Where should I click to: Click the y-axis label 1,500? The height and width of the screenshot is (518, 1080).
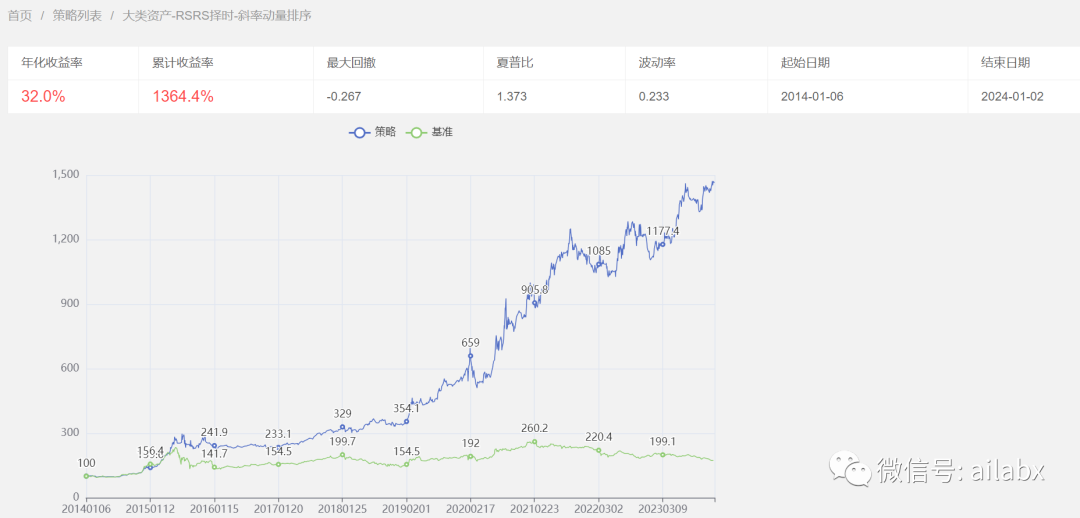click(65, 175)
